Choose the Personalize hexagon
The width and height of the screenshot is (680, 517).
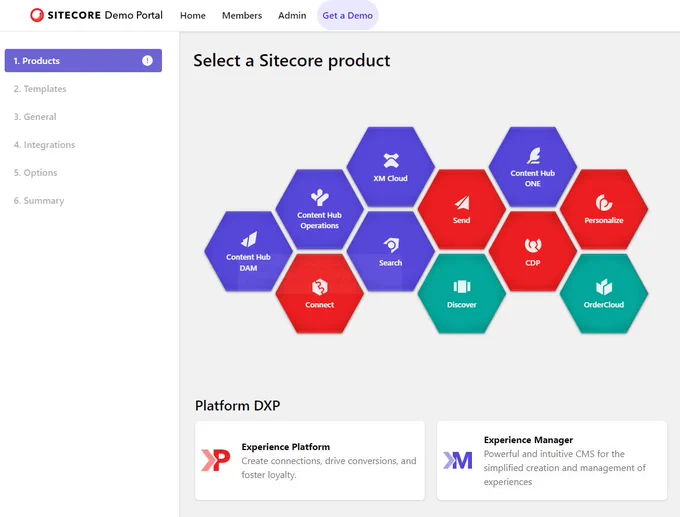point(604,209)
